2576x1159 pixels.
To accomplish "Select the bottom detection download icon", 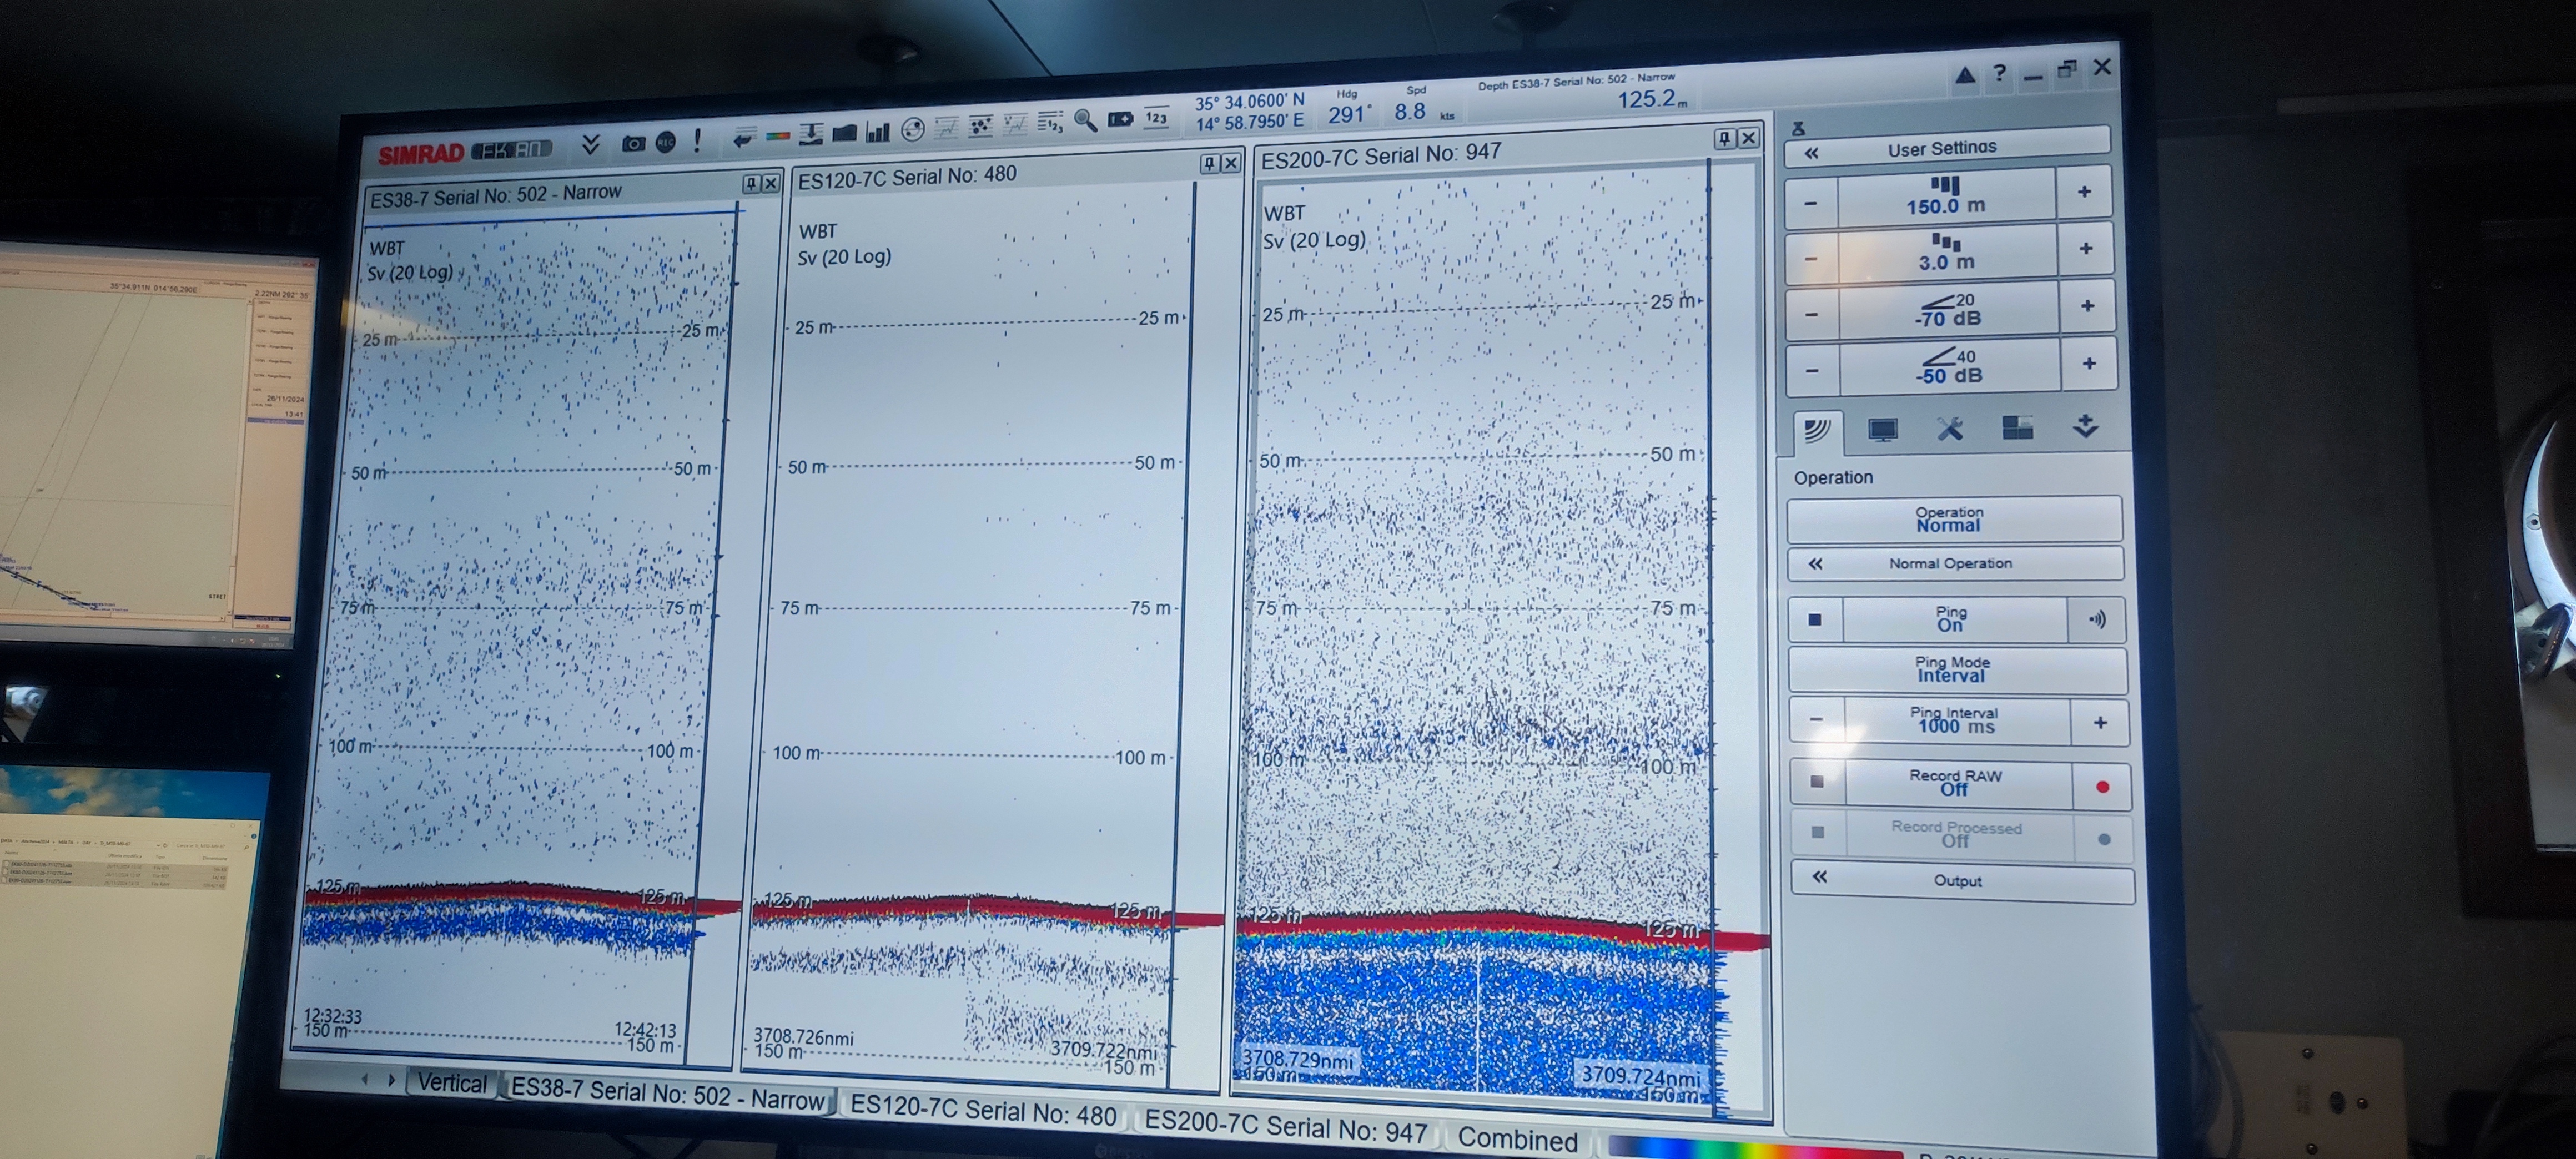I will click(x=811, y=134).
